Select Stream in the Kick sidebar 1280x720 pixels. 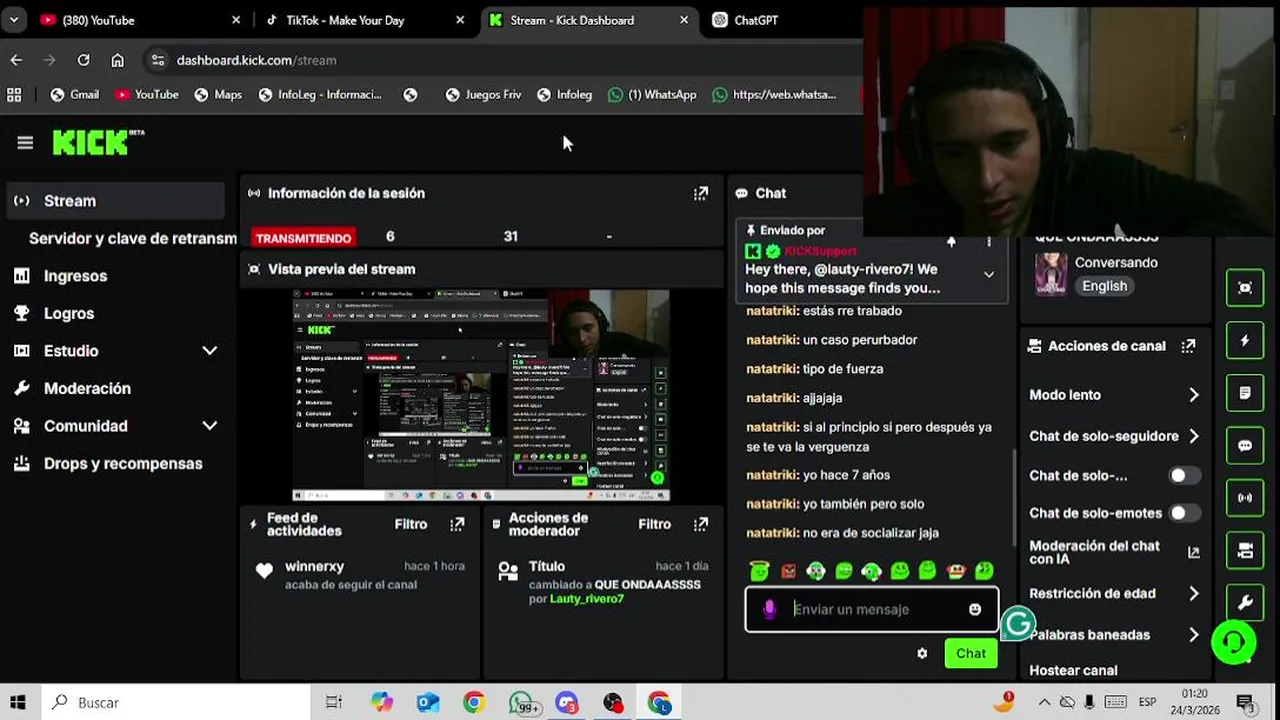pos(115,201)
